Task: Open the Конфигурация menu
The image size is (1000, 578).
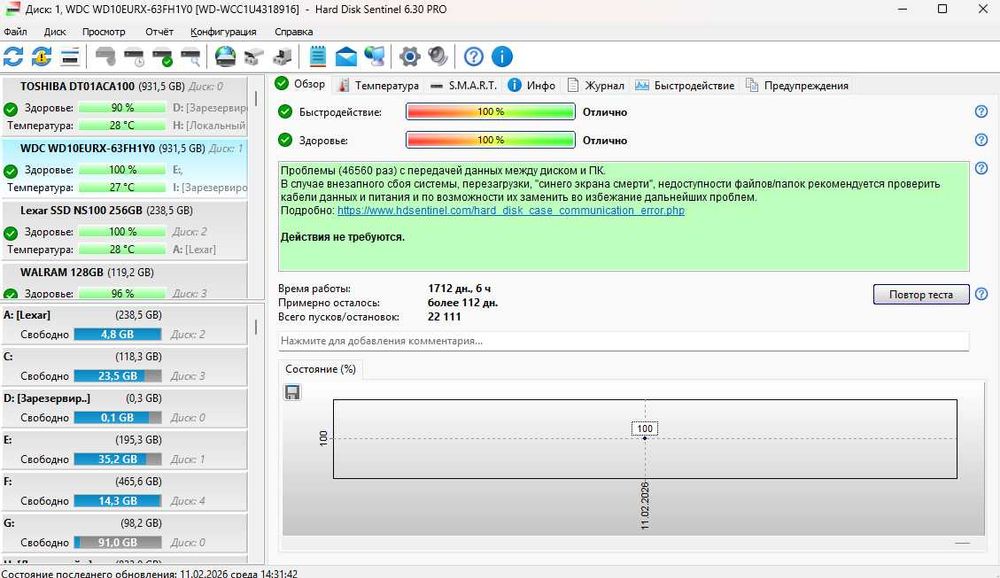Action: pos(223,31)
